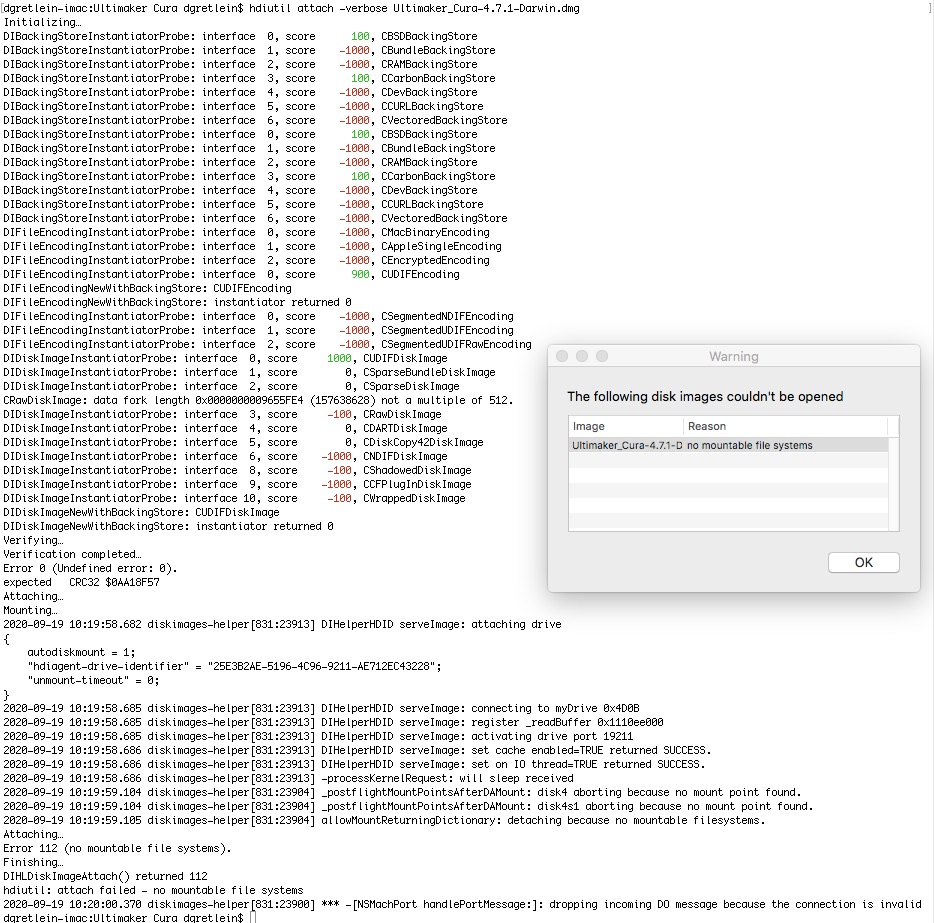
Task: Click 'CMacBinaryEncoding' in the terminal output
Action: coord(435,232)
